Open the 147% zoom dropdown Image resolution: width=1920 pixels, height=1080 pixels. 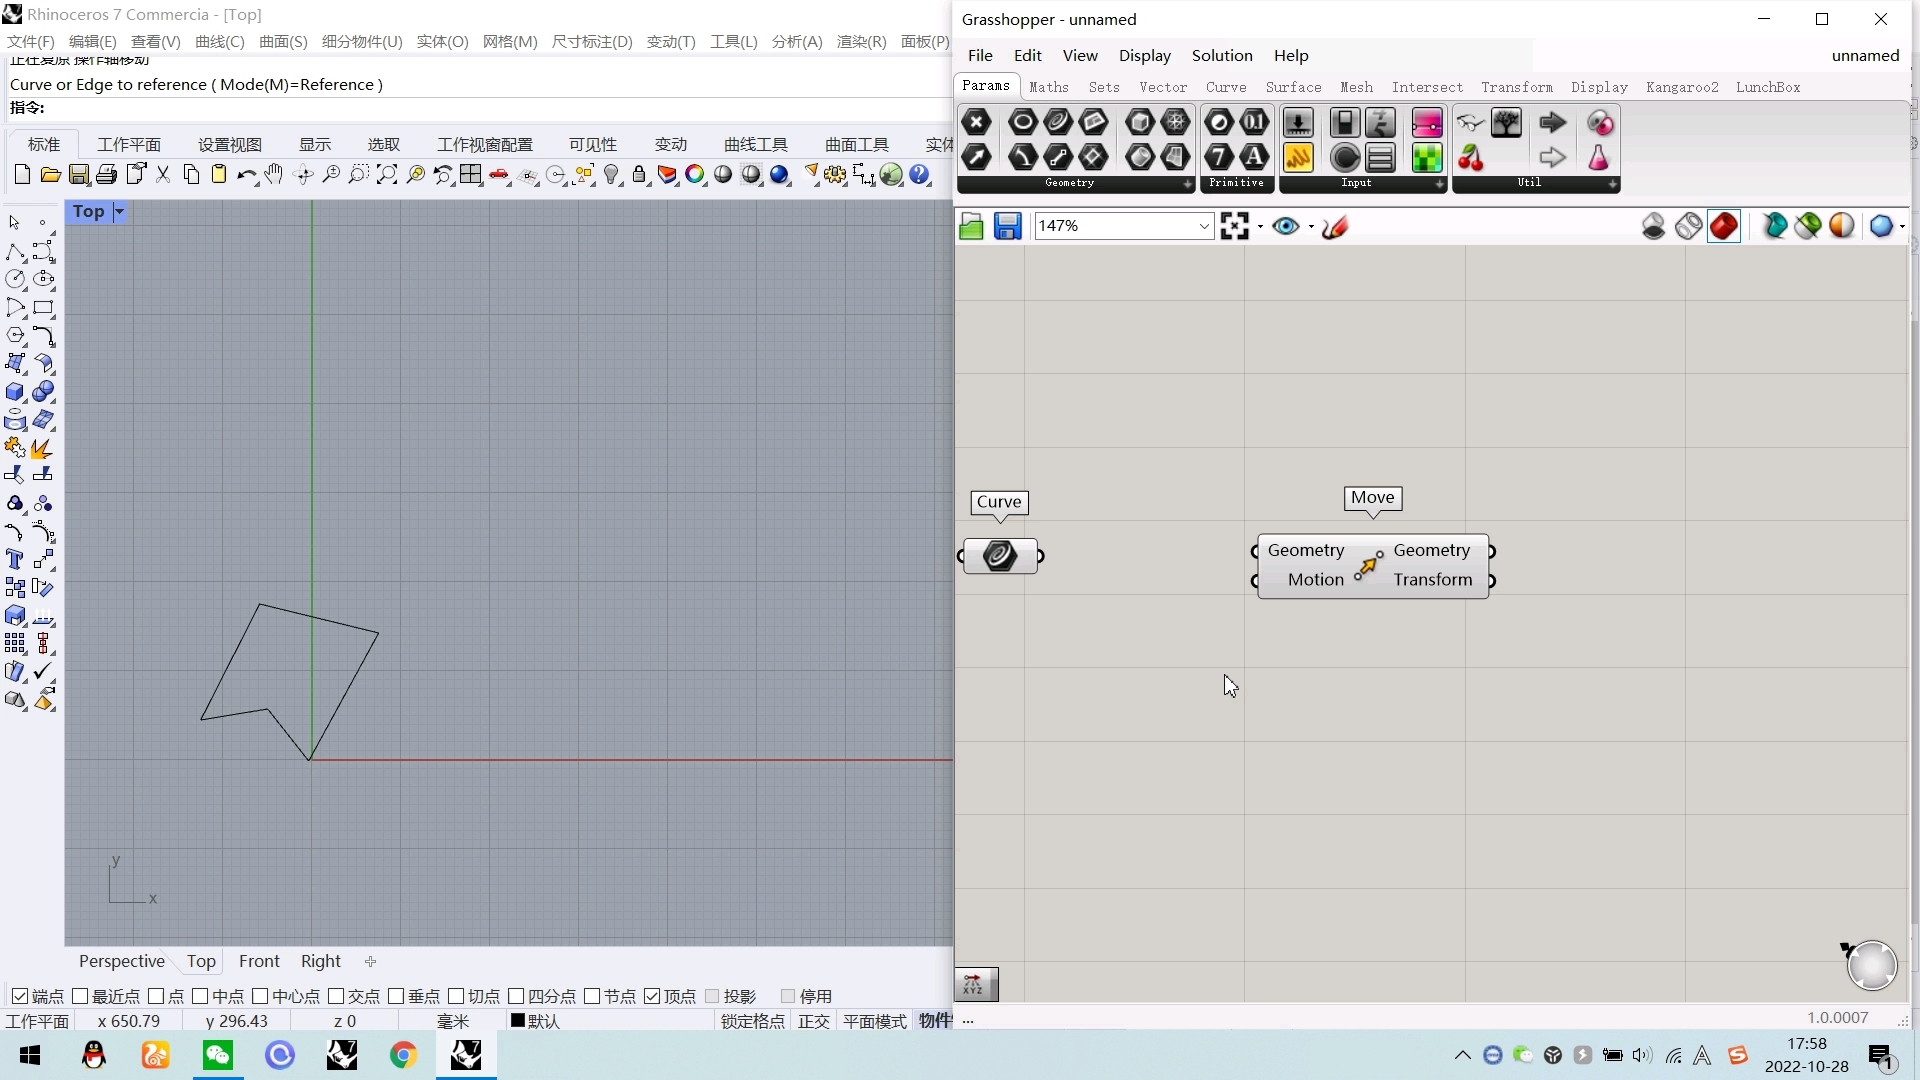1204,227
